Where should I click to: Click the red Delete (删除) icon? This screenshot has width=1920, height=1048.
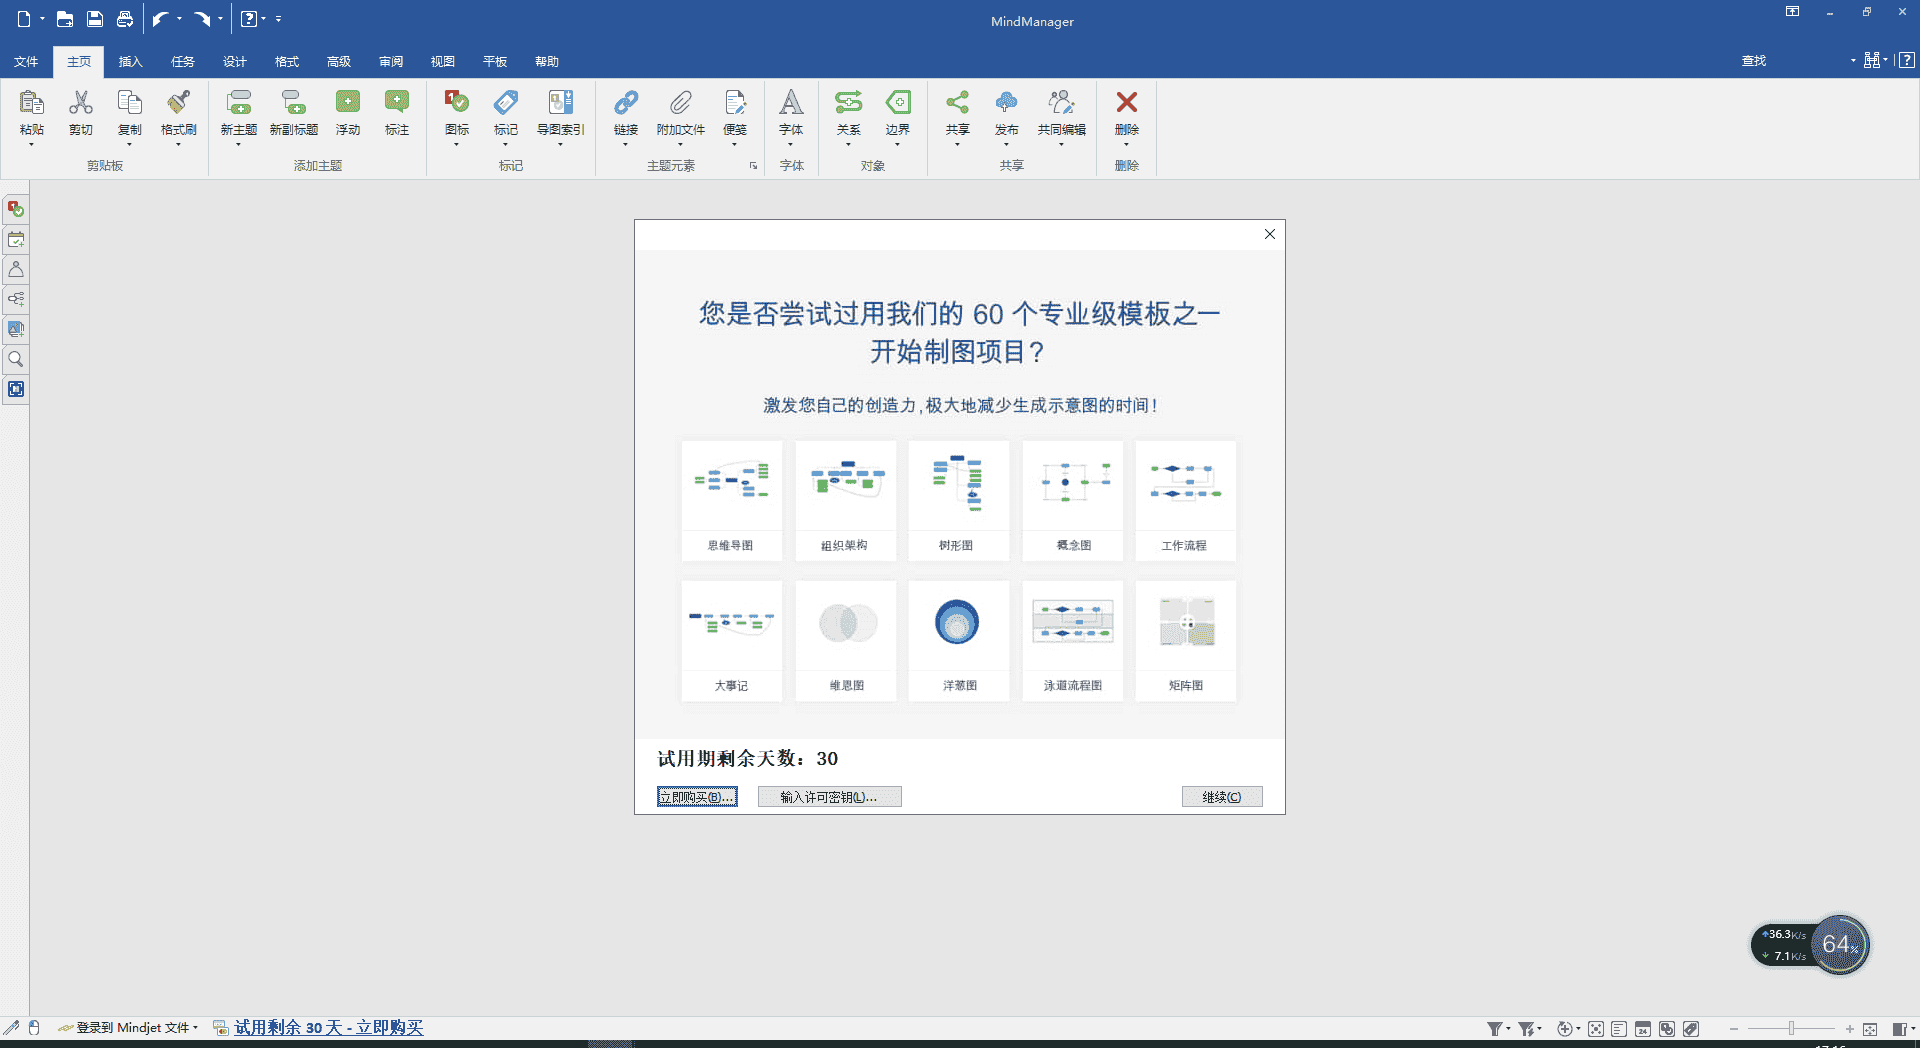coord(1127,103)
